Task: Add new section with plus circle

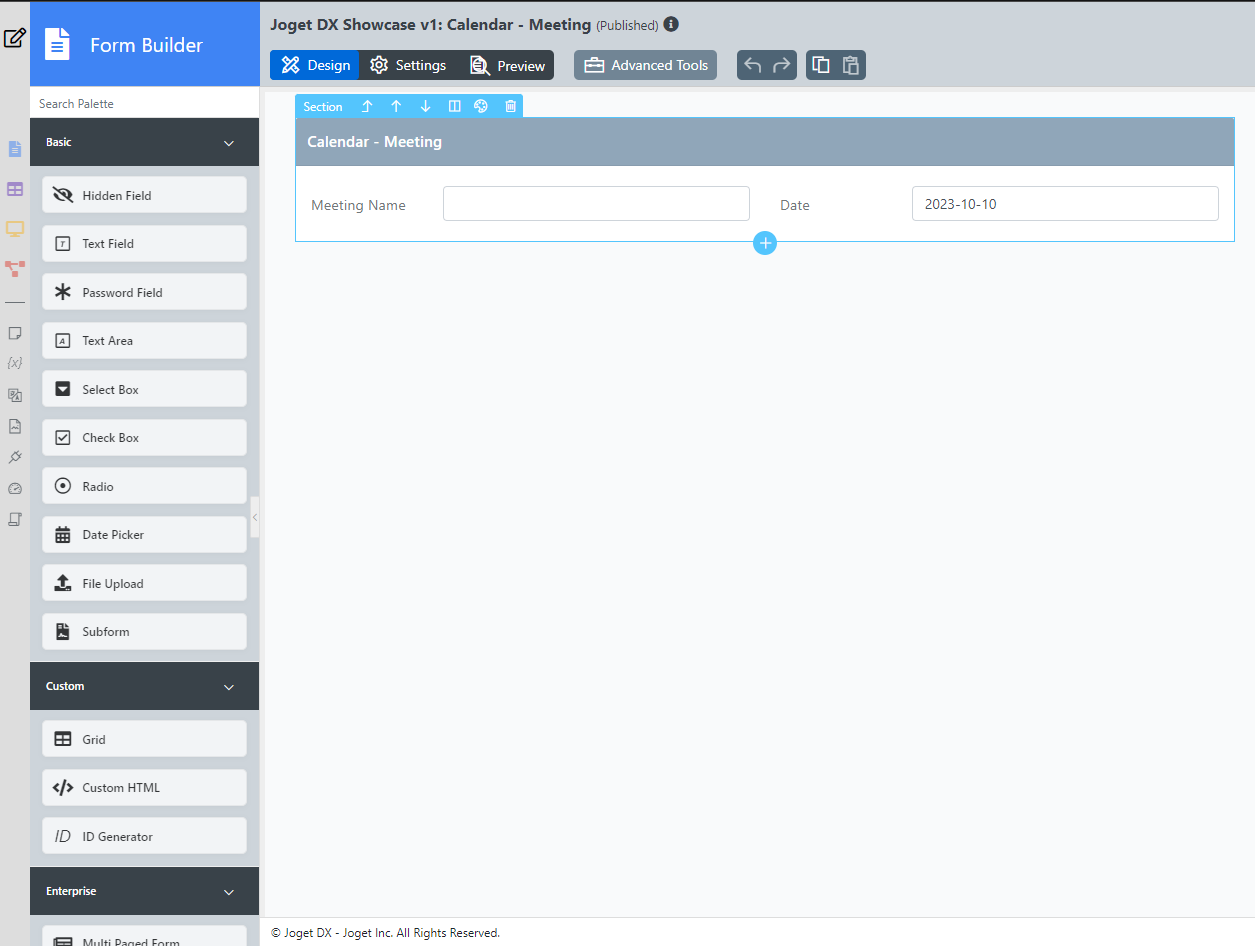Action: coord(765,243)
